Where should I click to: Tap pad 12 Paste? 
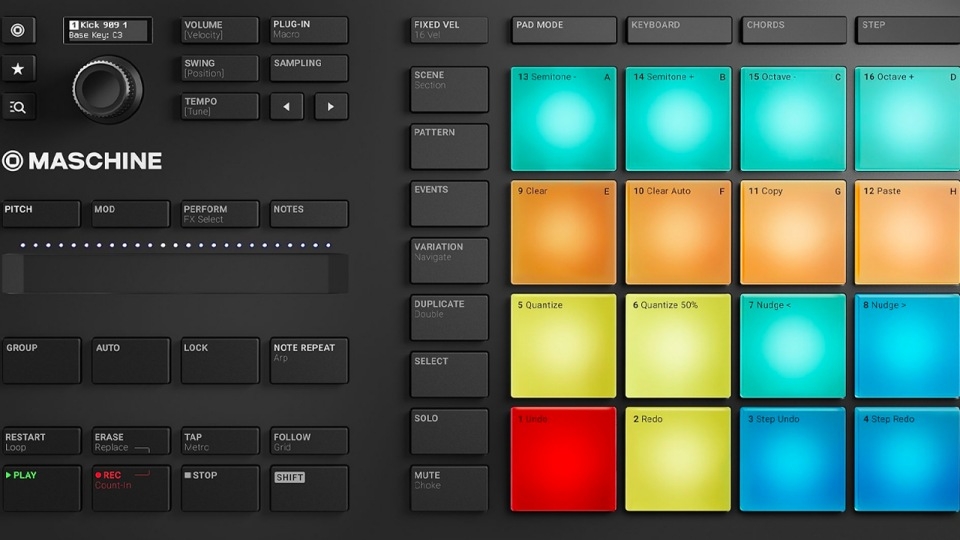tap(907, 233)
